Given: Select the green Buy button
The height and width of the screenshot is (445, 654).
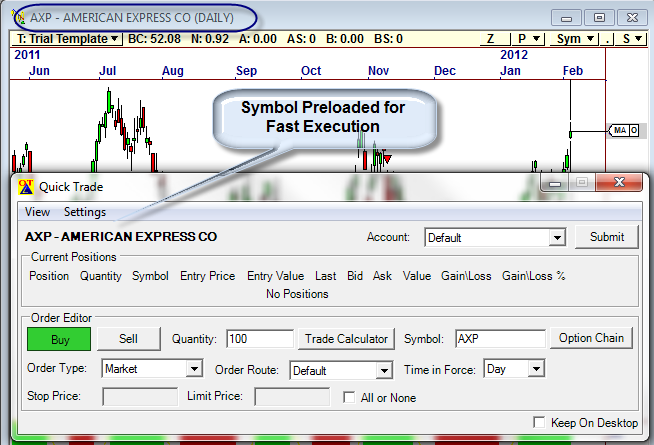Looking at the screenshot, I should 59,339.
